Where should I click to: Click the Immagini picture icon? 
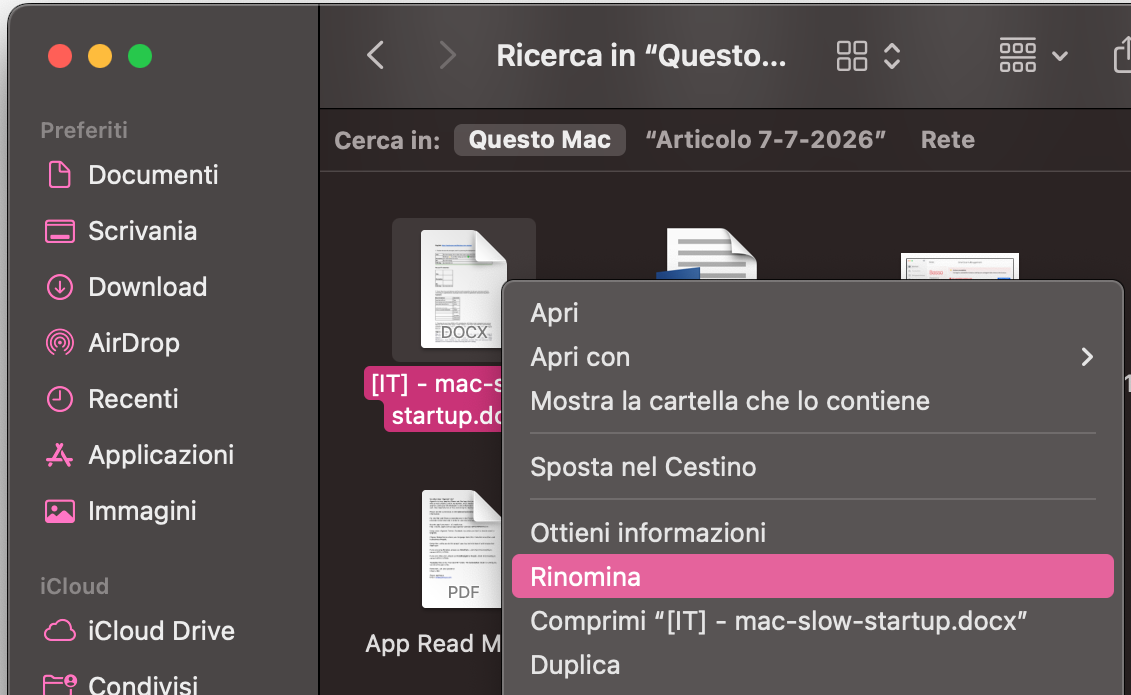pos(59,511)
